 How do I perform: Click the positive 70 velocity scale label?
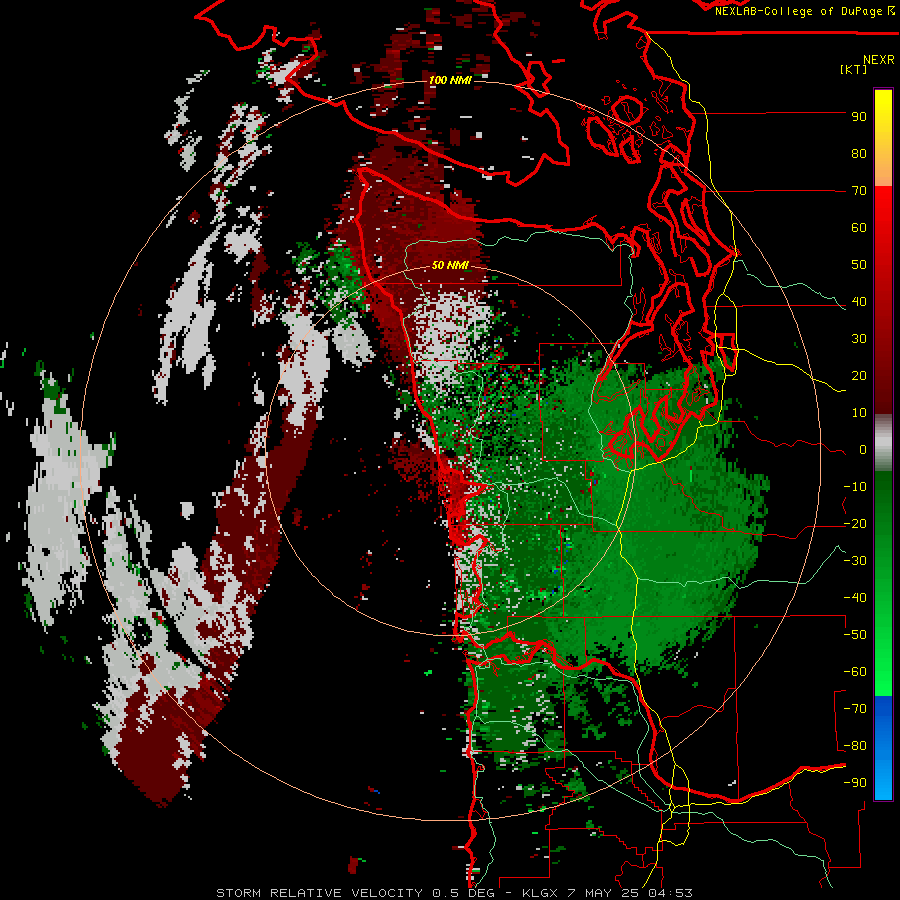click(859, 191)
